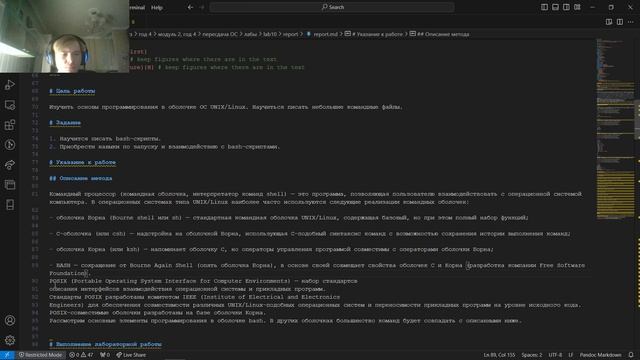Screen dimensions: 640x360
Task: Open the Remote Explorer sidebar icon
Action: click(10, 105)
